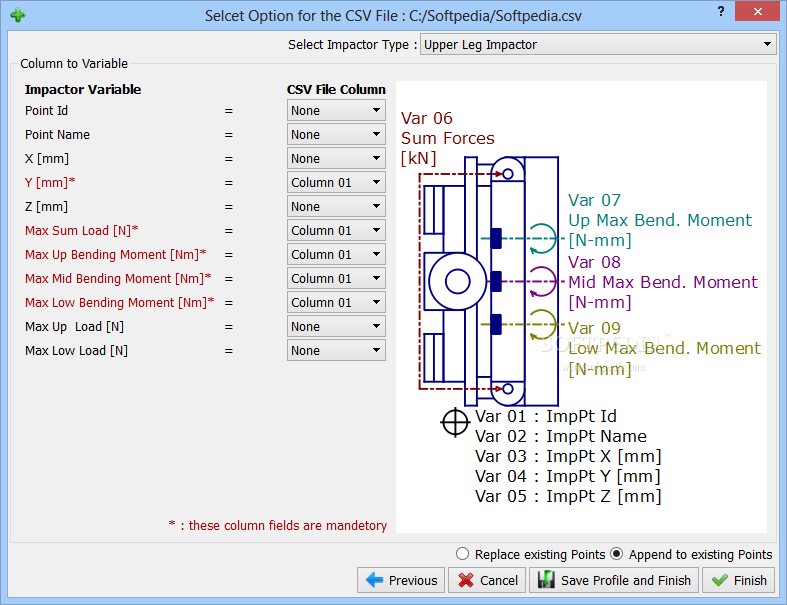This screenshot has height=605, width=787.
Task: Open the Max Up Load [N] column dropdown
Action: tap(336, 326)
